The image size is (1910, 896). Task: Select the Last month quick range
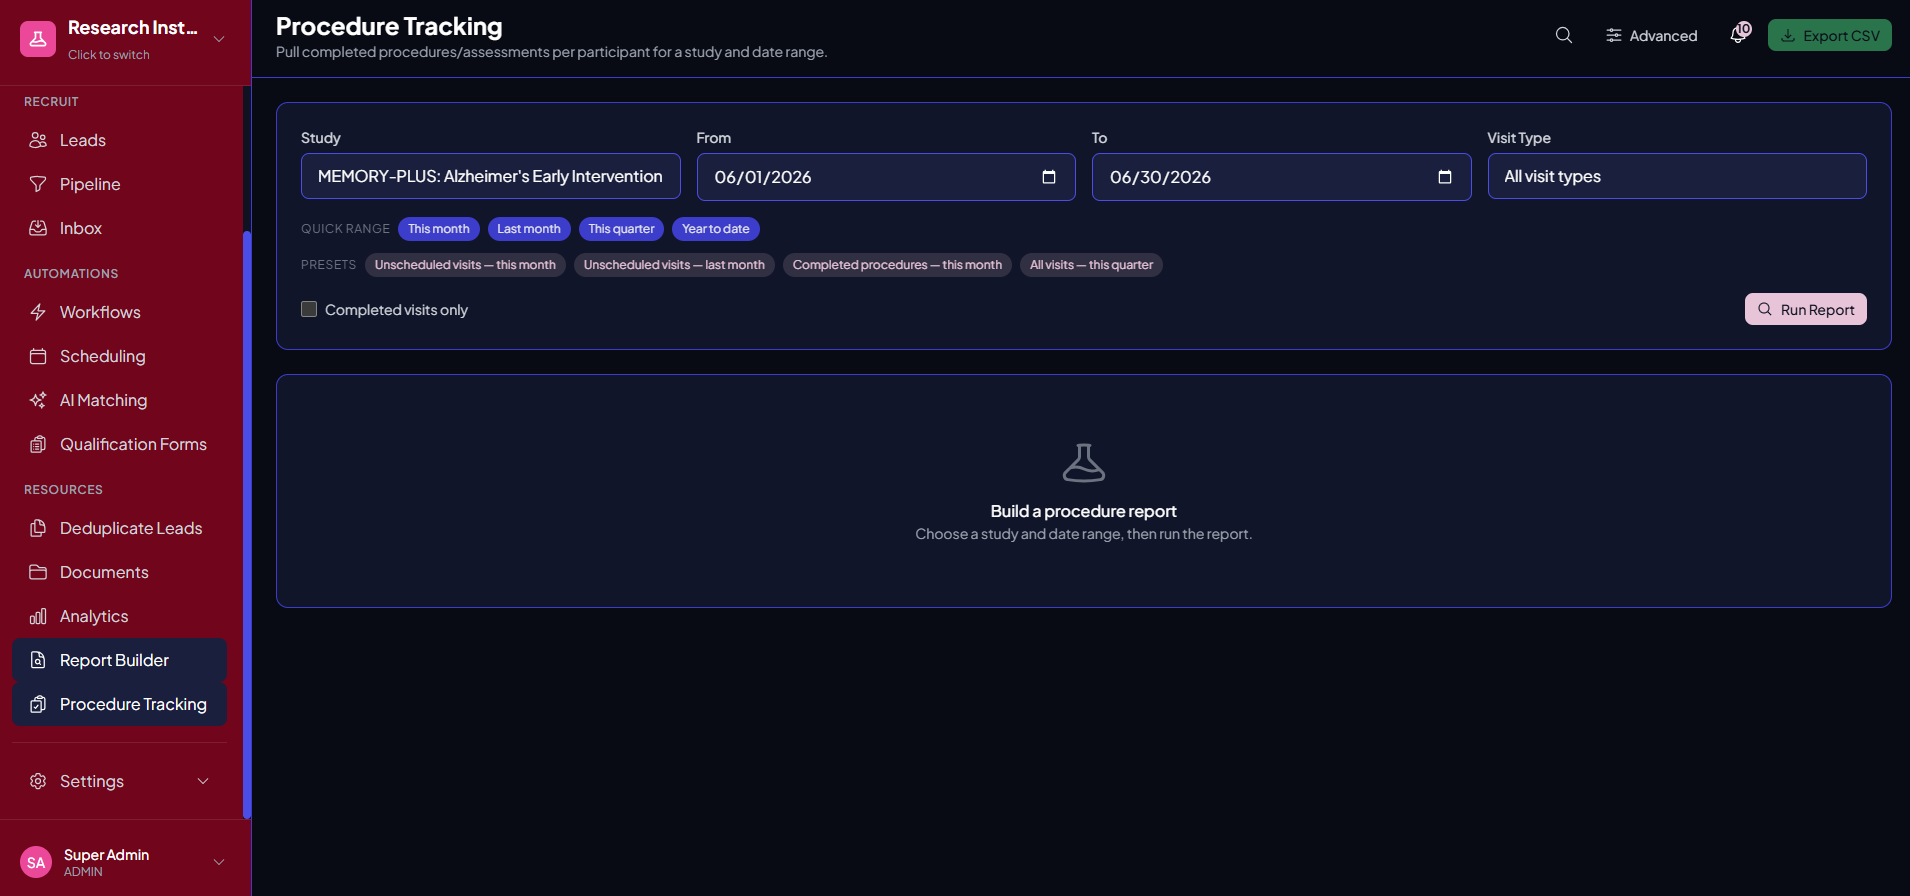529,229
